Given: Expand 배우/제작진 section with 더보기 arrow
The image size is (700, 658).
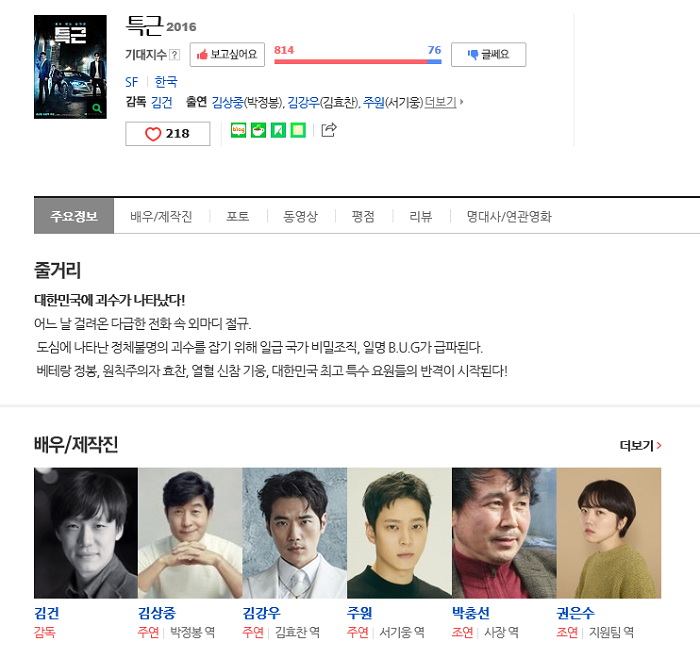Looking at the screenshot, I should click(641, 445).
